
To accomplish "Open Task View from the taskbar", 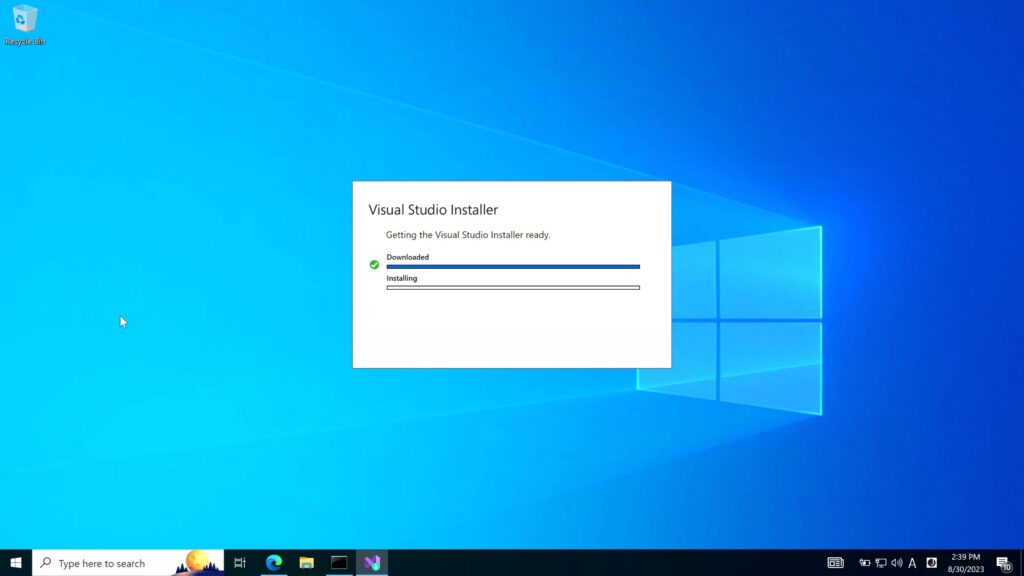I will [x=240, y=563].
